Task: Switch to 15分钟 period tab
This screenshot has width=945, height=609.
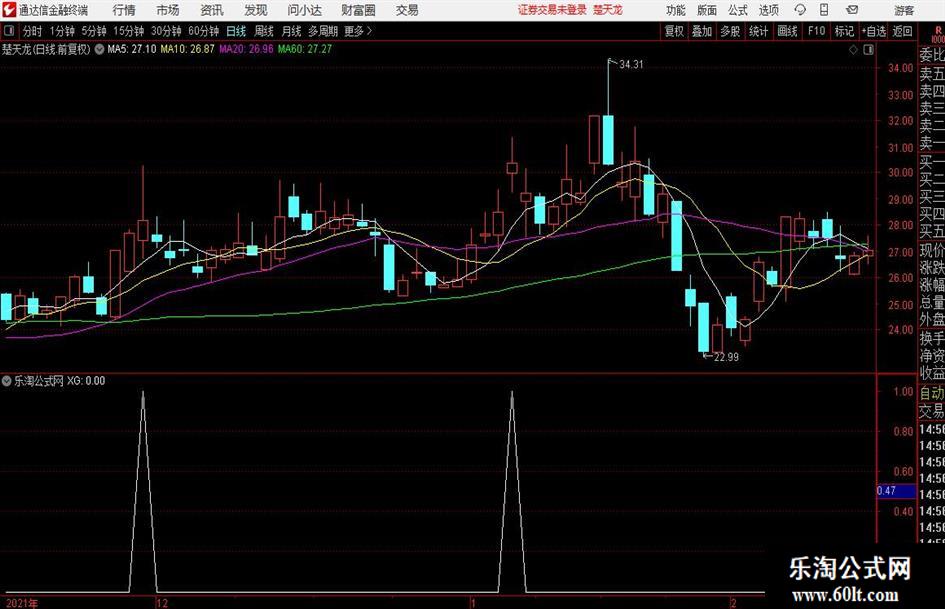Action: tap(128, 31)
